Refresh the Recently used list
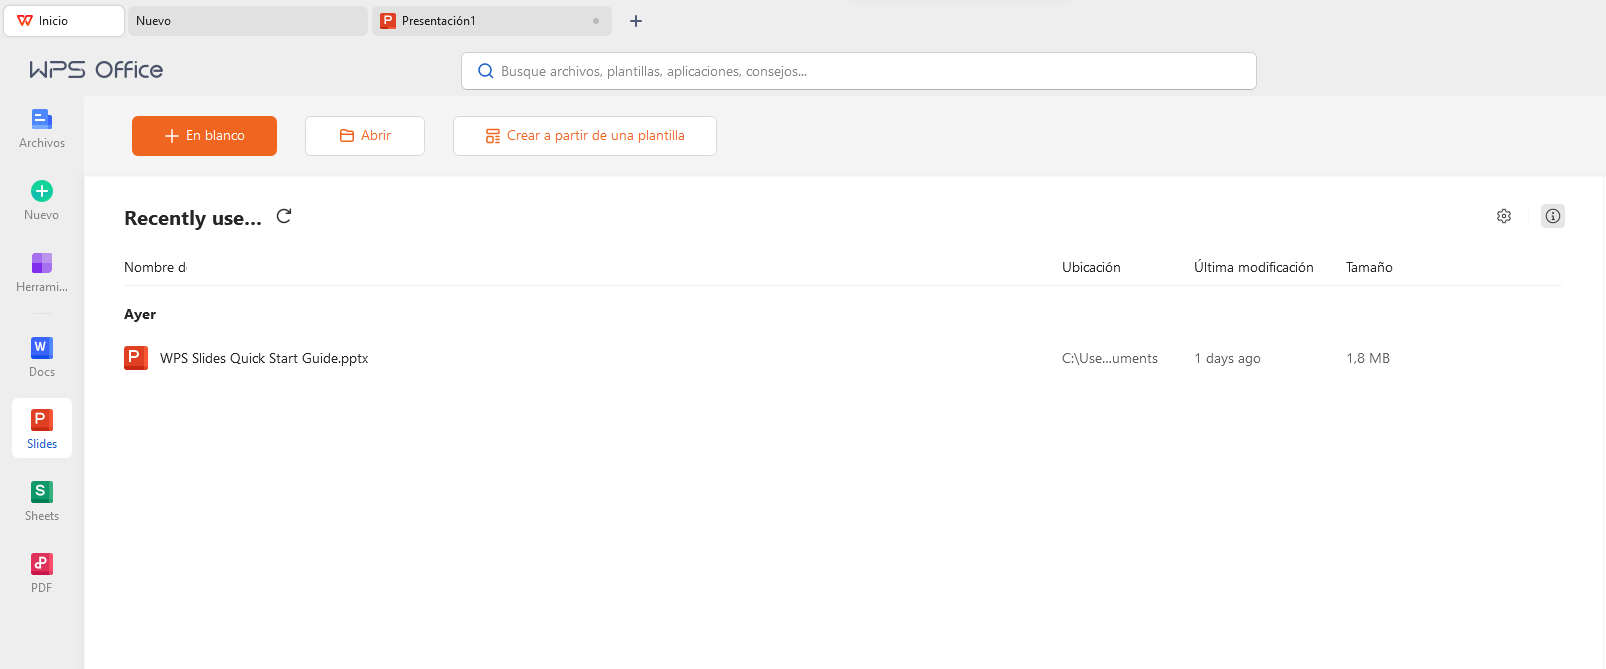The image size is (1606, 669). [x=284, y=216]
